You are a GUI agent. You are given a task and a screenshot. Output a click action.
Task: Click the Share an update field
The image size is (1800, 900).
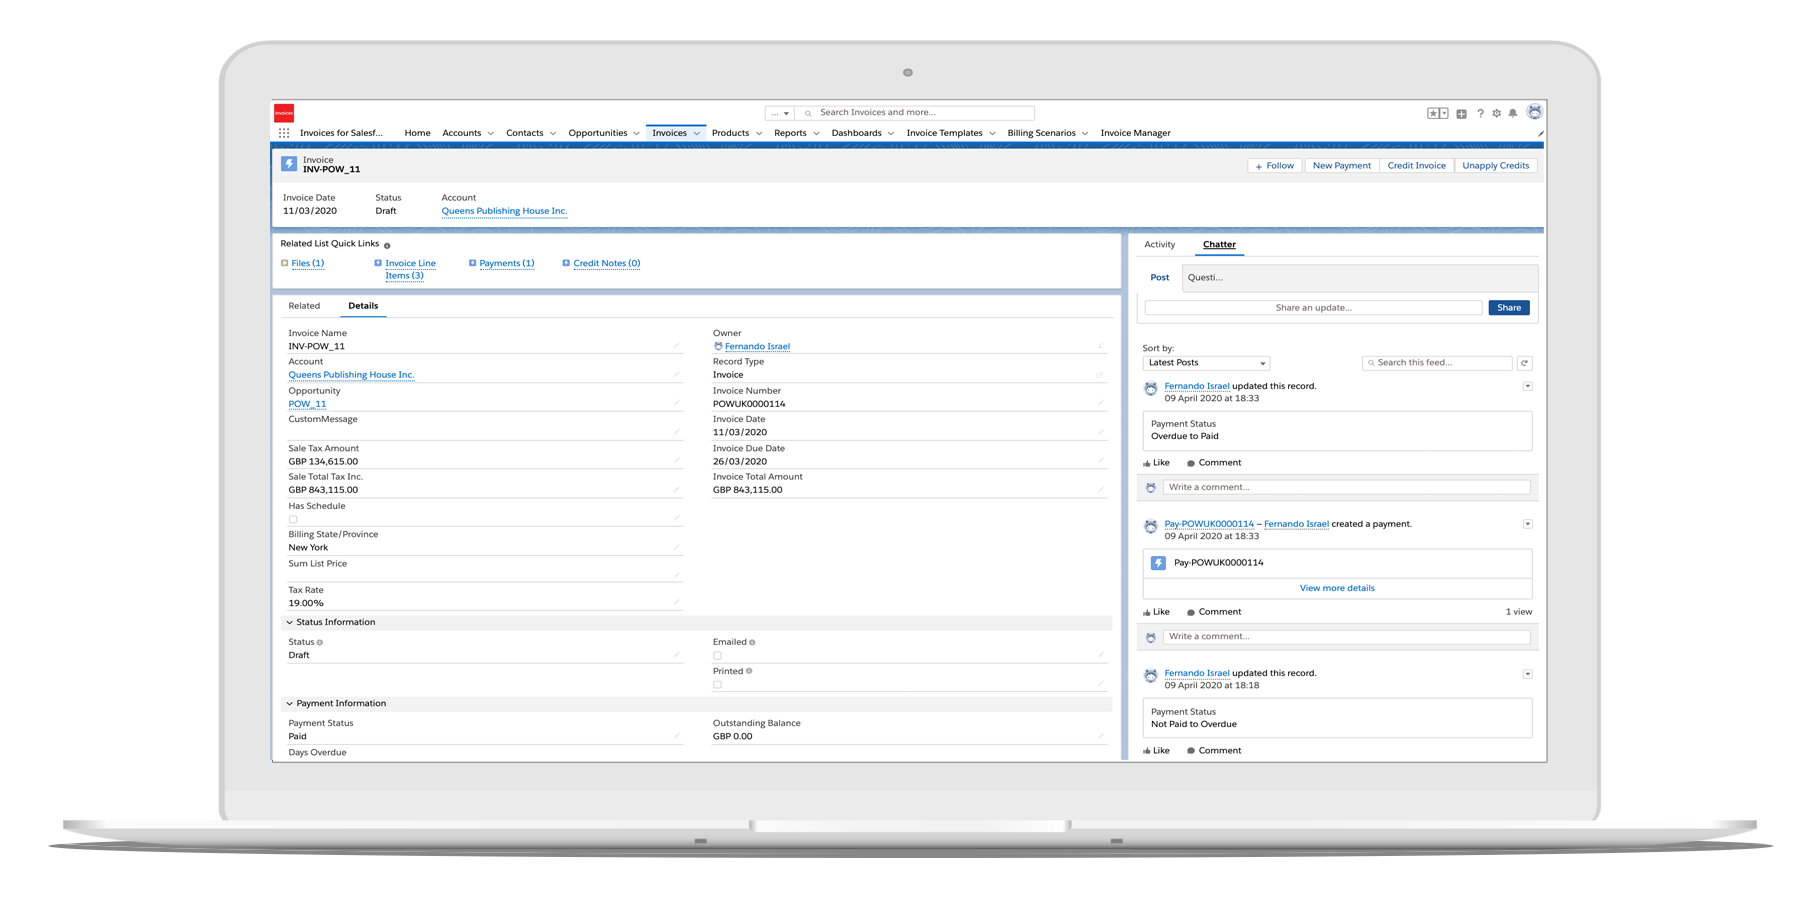pyautogui.click(x=1313, y=308)
